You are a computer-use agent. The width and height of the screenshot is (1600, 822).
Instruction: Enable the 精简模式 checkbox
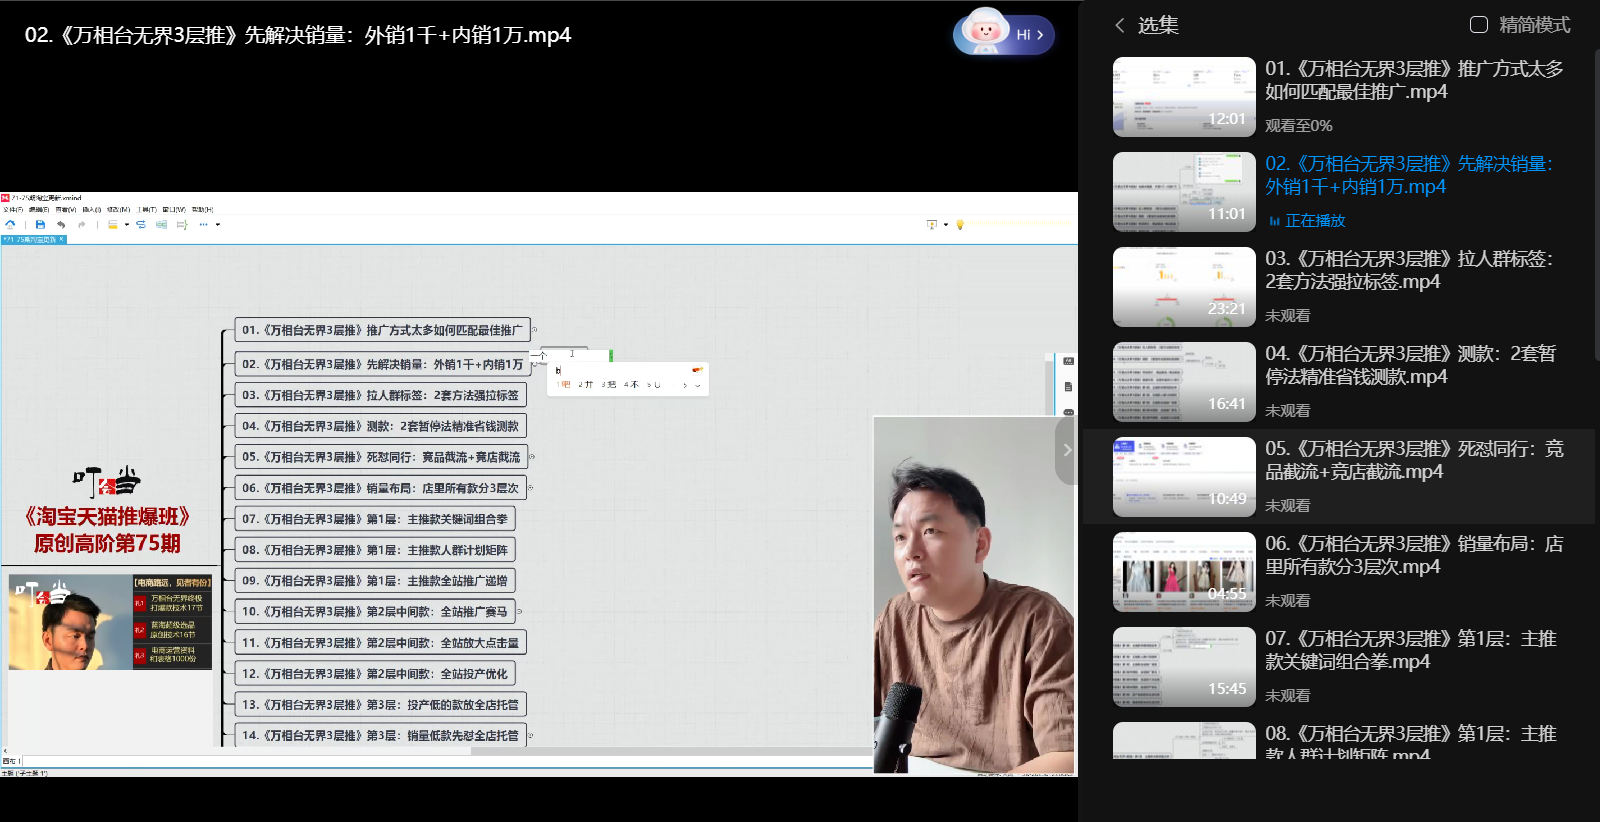(1478, 25)
